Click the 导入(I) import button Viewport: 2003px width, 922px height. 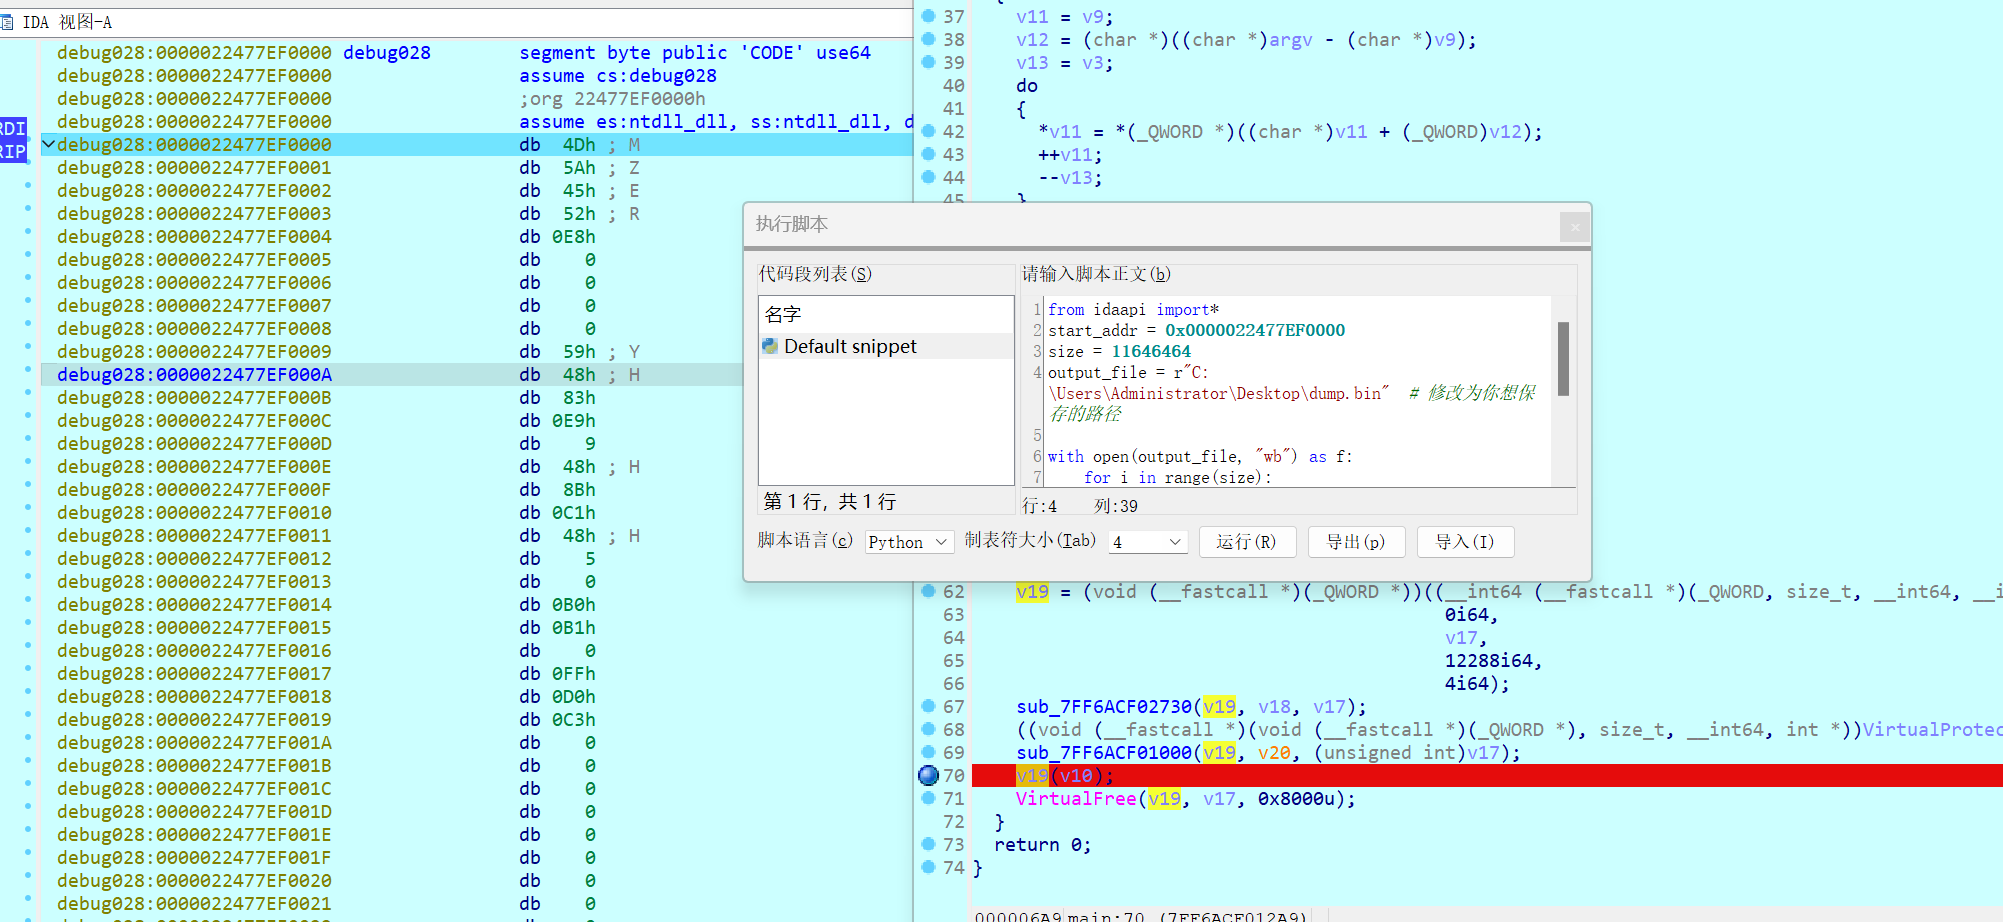click(x=1465, y=542)
